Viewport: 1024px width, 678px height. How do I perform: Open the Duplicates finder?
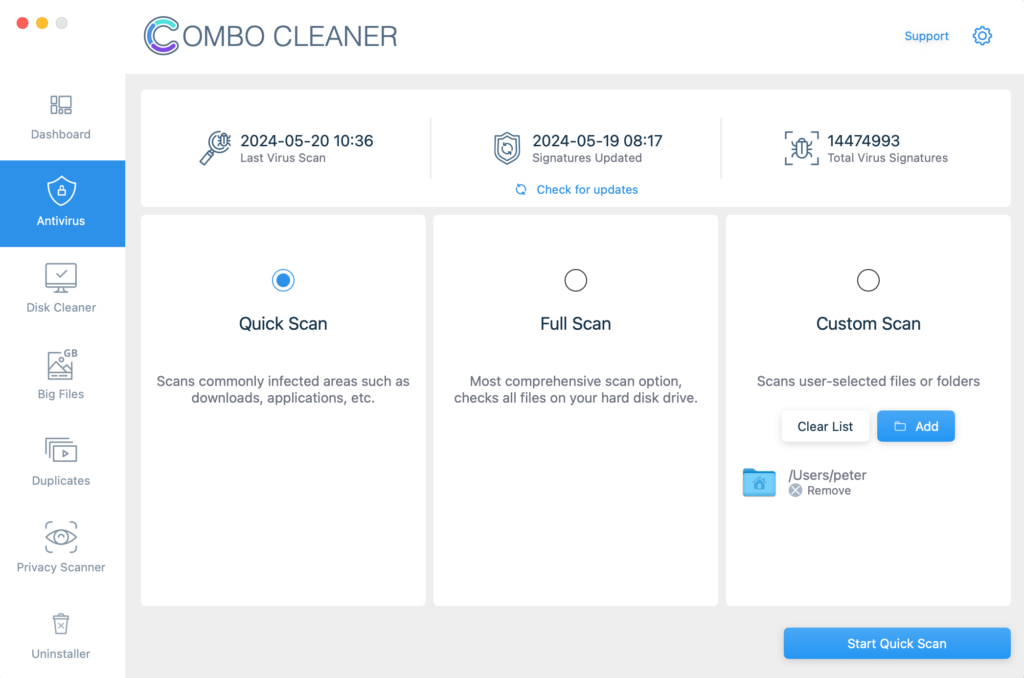point(60,461)
